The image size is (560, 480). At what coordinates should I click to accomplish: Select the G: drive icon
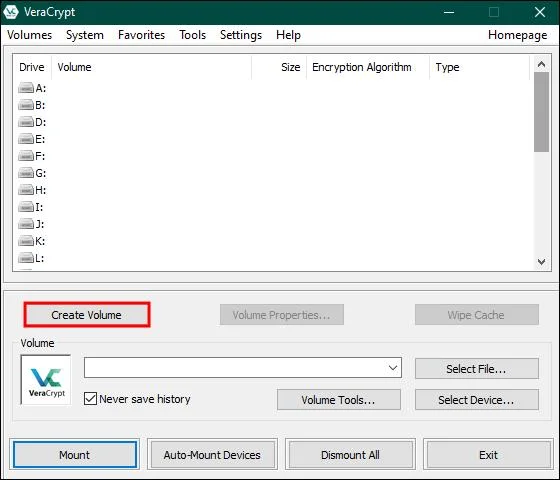point(26,173)
